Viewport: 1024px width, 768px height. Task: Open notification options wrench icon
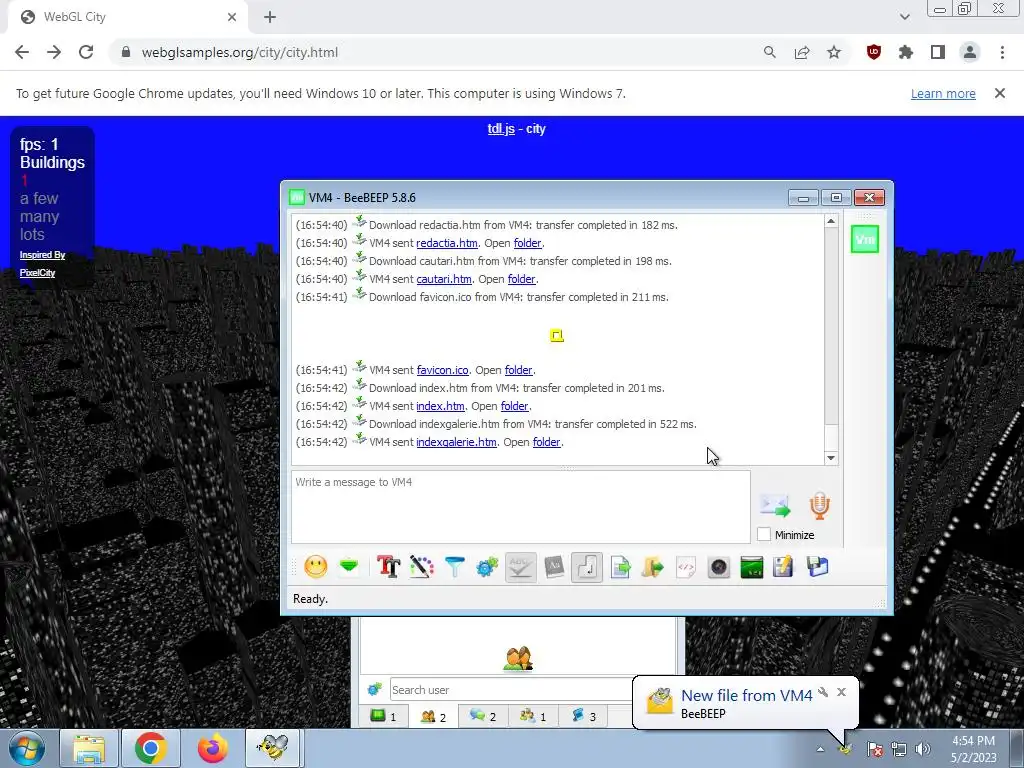[824, 692]
